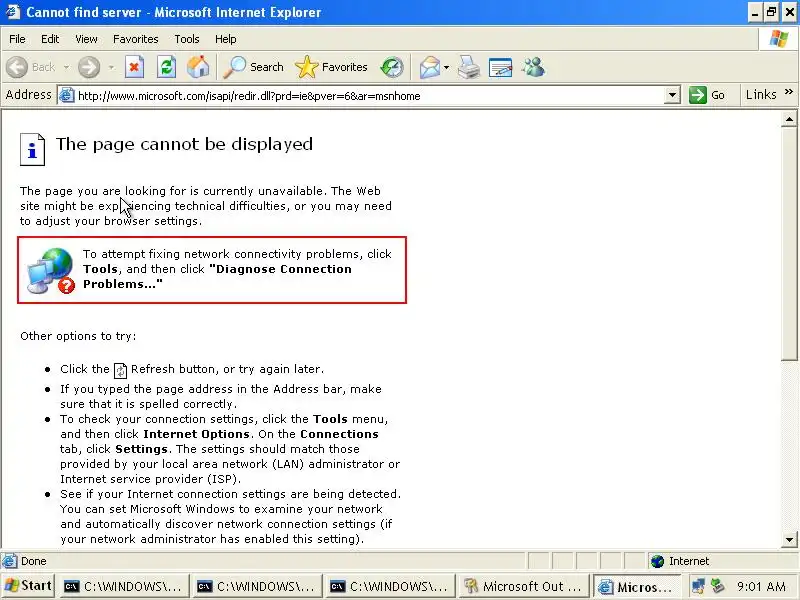Click the Edit page toolbar icon
Viewport: 800px width, 600px height.
pos(500,67)
